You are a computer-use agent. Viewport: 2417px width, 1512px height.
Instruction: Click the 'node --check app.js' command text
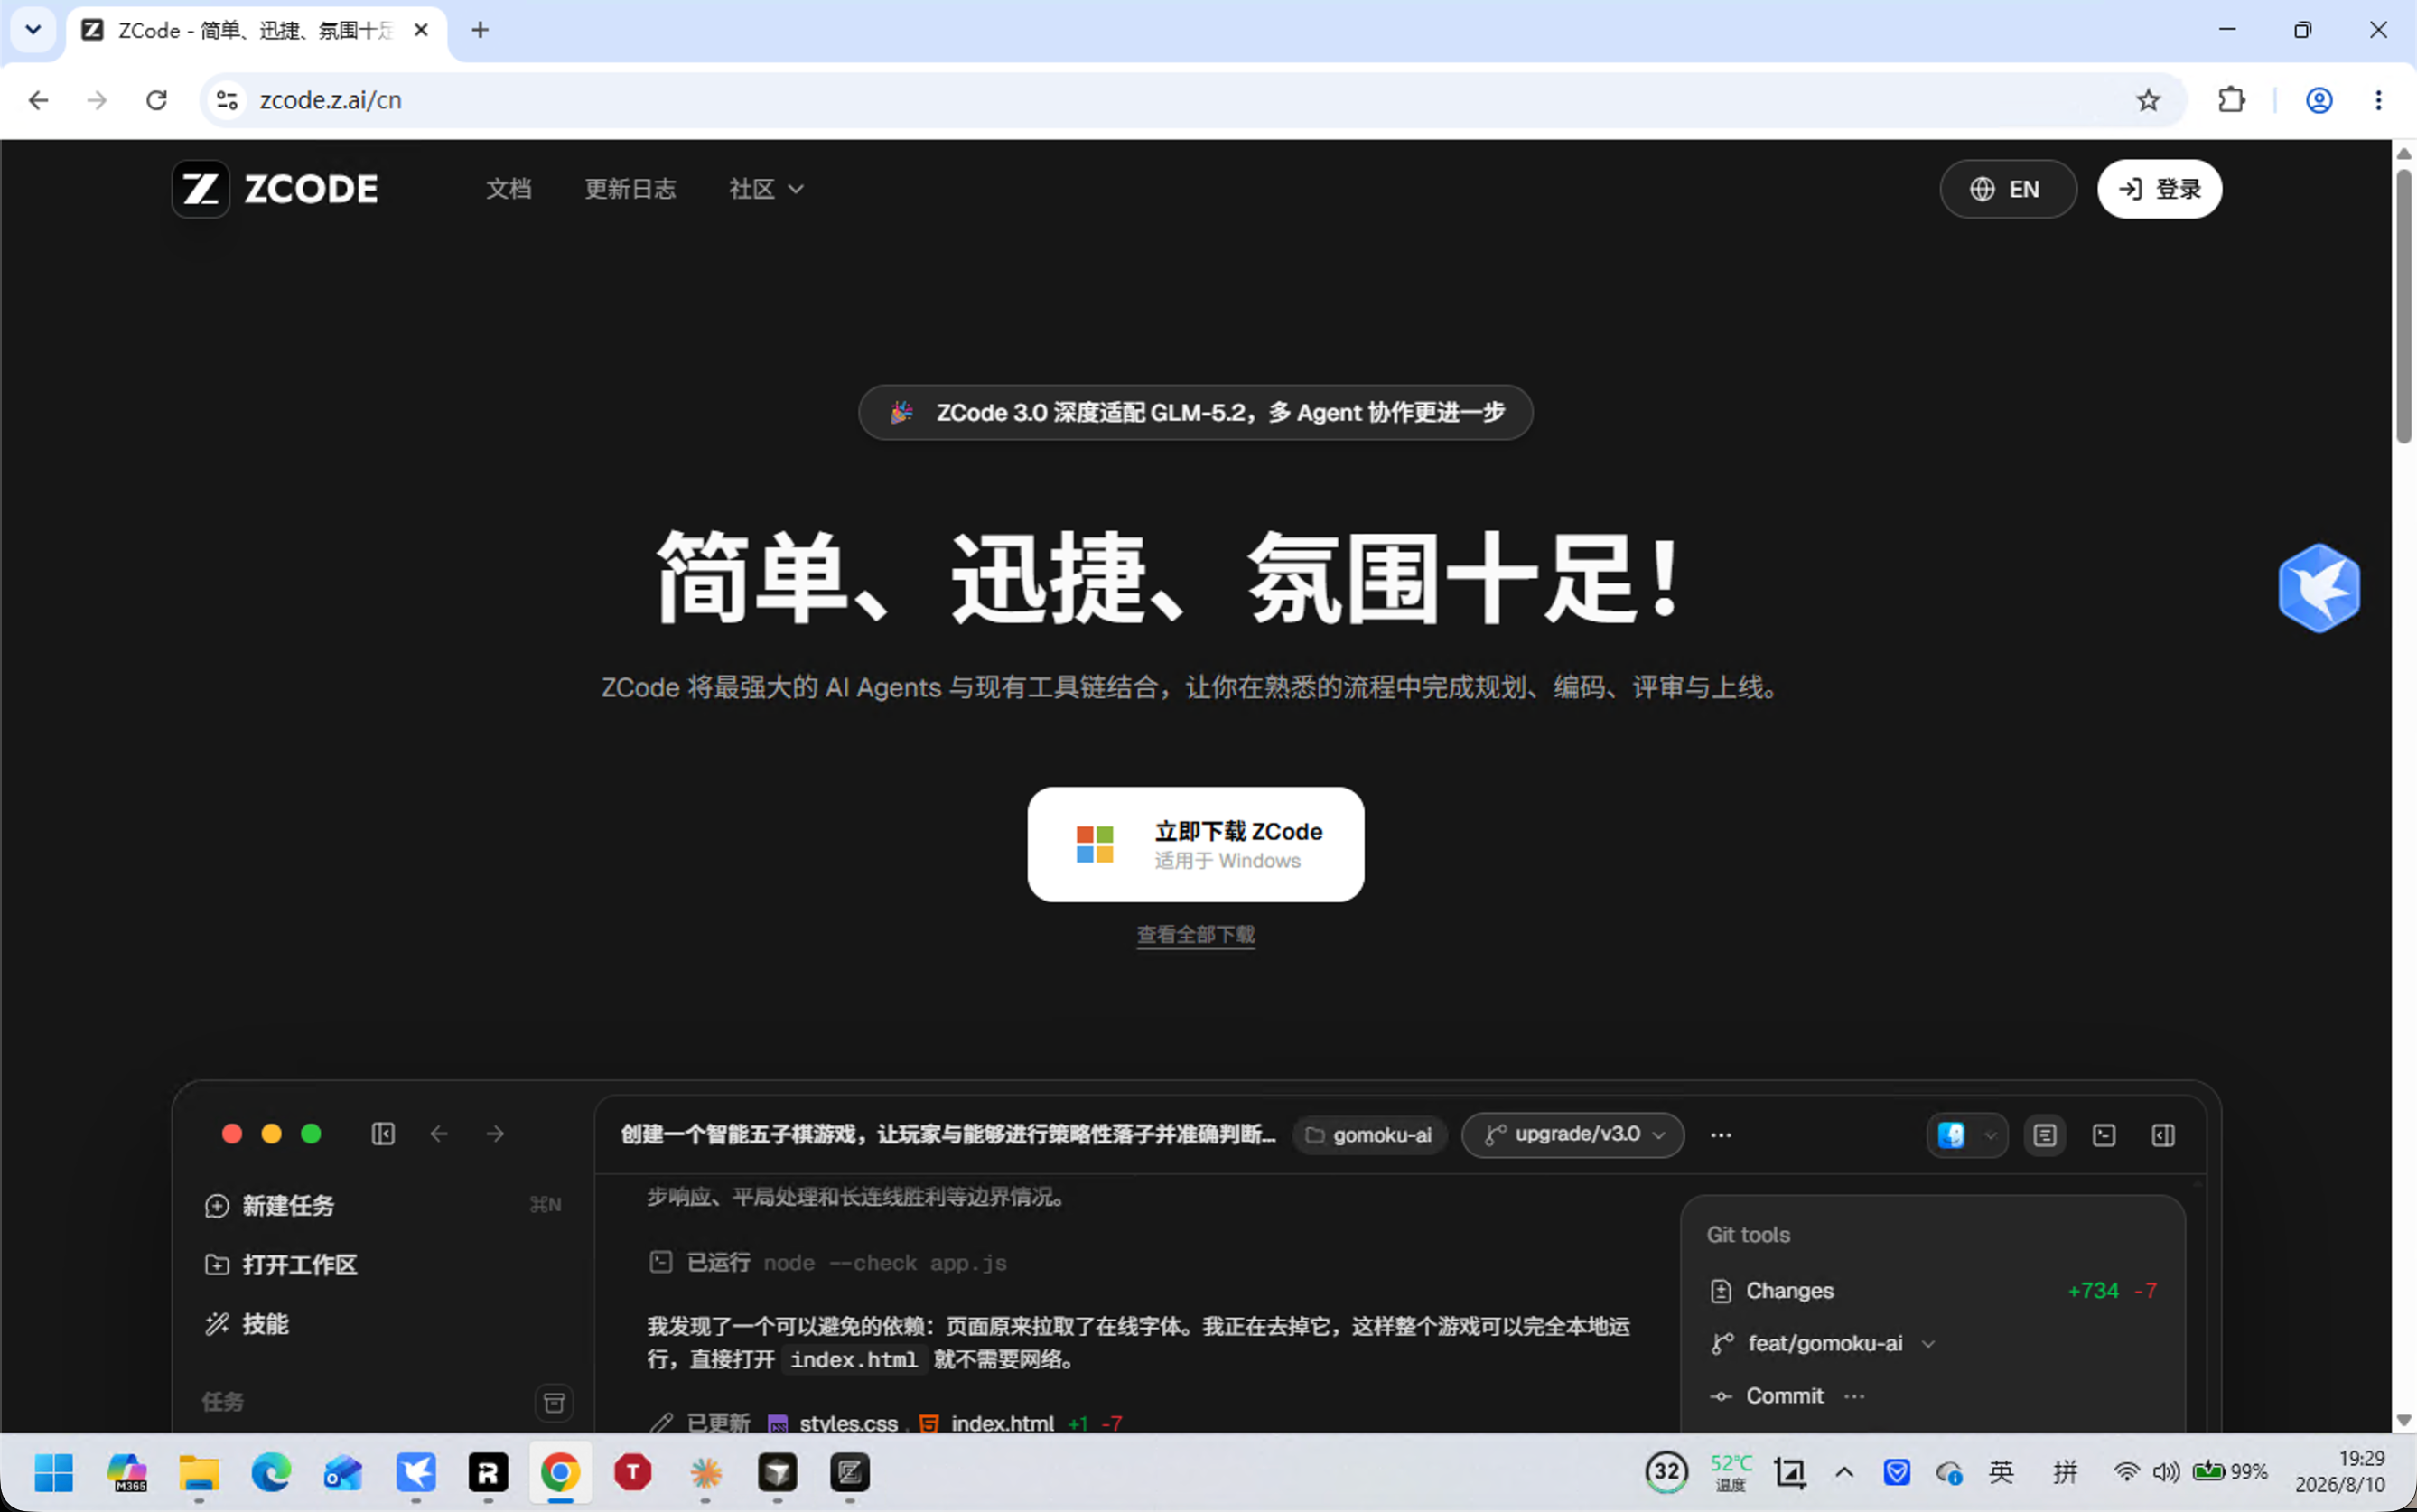(x=884, y=1263)
